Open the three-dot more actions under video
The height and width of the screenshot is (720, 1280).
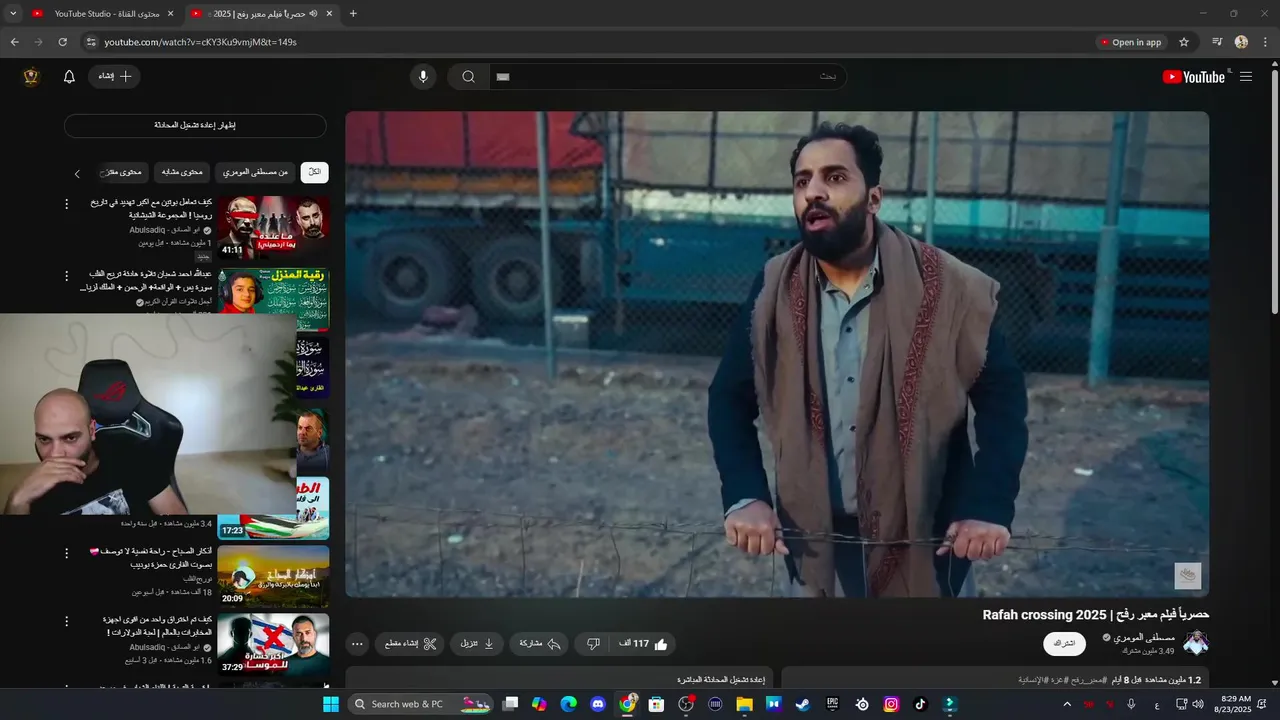tap(357, 644)
